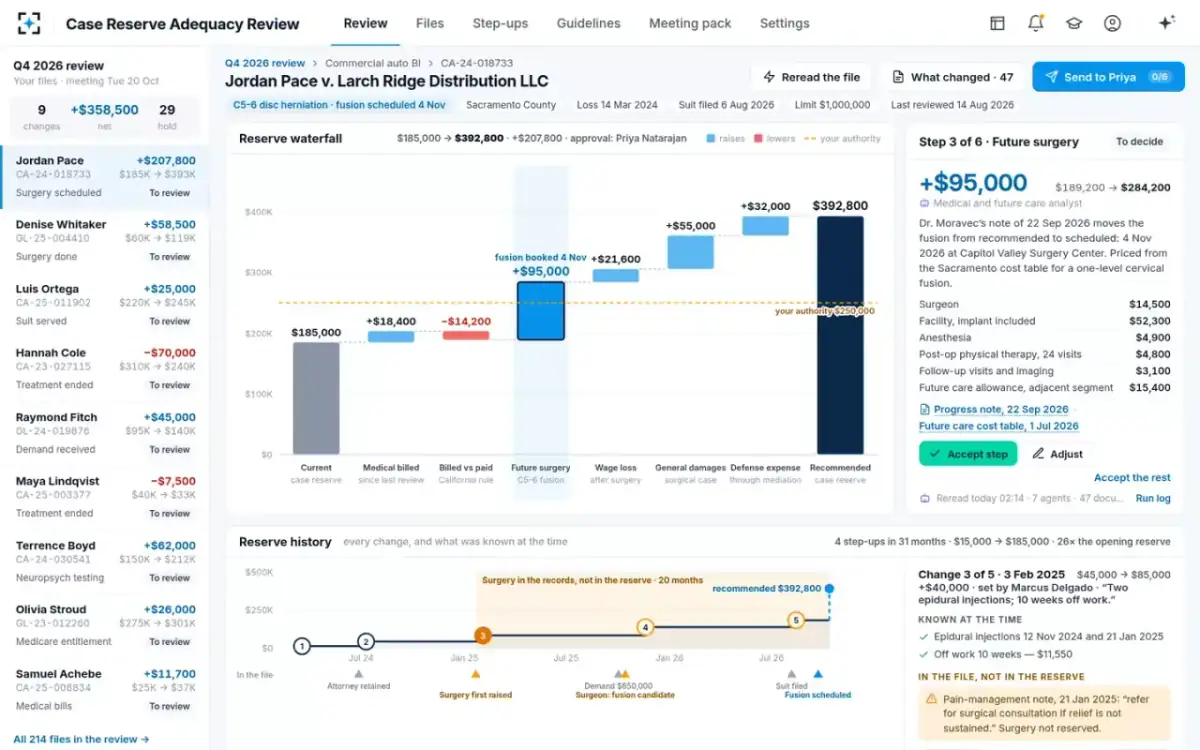Click the Q4 2026 review breadcrumb
This screenshot has width=1200, height=750.
pos(265,63)
